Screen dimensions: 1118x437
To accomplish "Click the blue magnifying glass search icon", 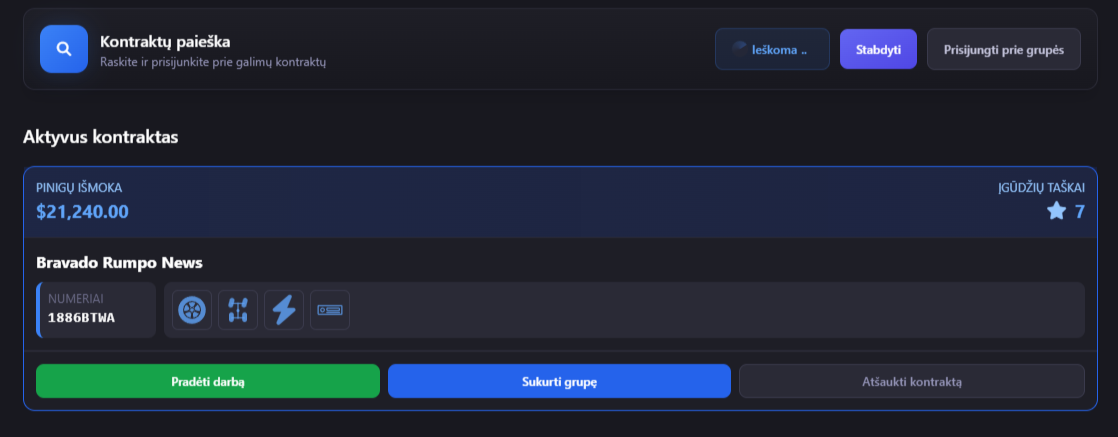I will click(x=64, y=49).
